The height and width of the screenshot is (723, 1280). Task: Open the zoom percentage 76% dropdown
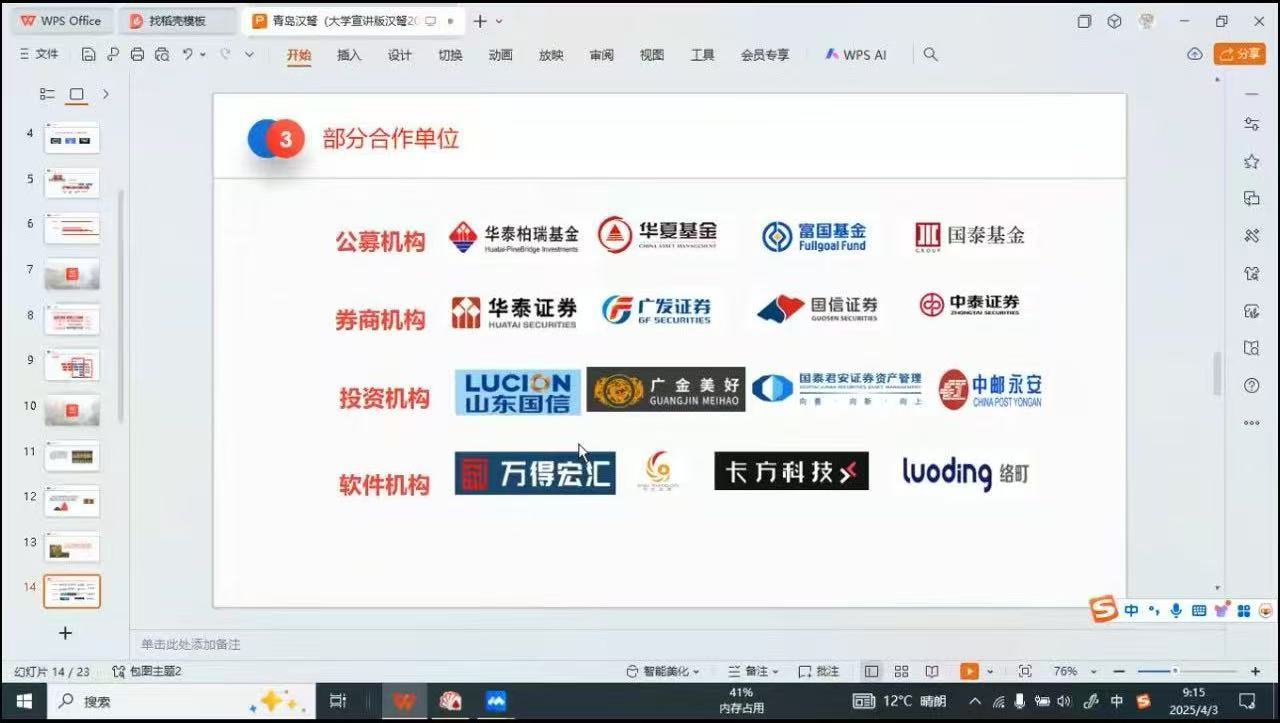click(1073, 671)
